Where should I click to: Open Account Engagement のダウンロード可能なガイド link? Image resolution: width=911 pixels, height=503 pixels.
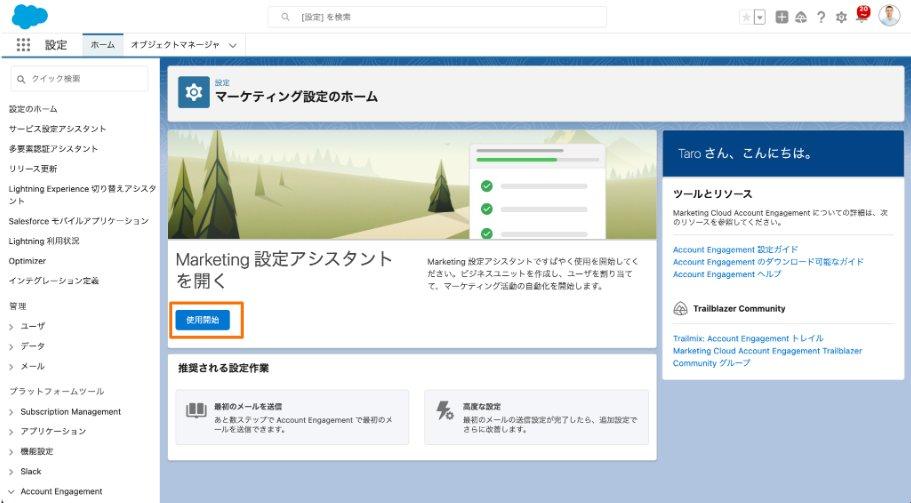point(768,262)
